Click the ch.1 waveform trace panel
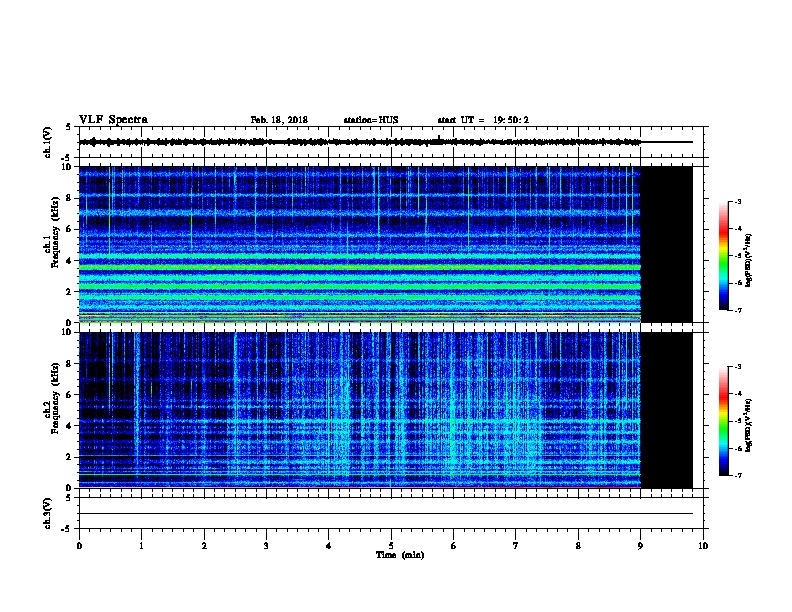The width and height of the screenshot is (792, 612). pos(391,142)
